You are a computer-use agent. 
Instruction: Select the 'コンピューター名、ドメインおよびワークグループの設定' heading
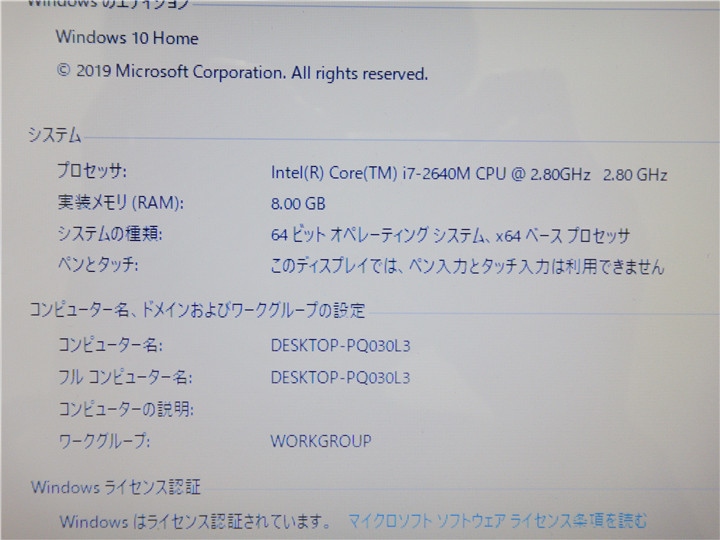[197, 310]
